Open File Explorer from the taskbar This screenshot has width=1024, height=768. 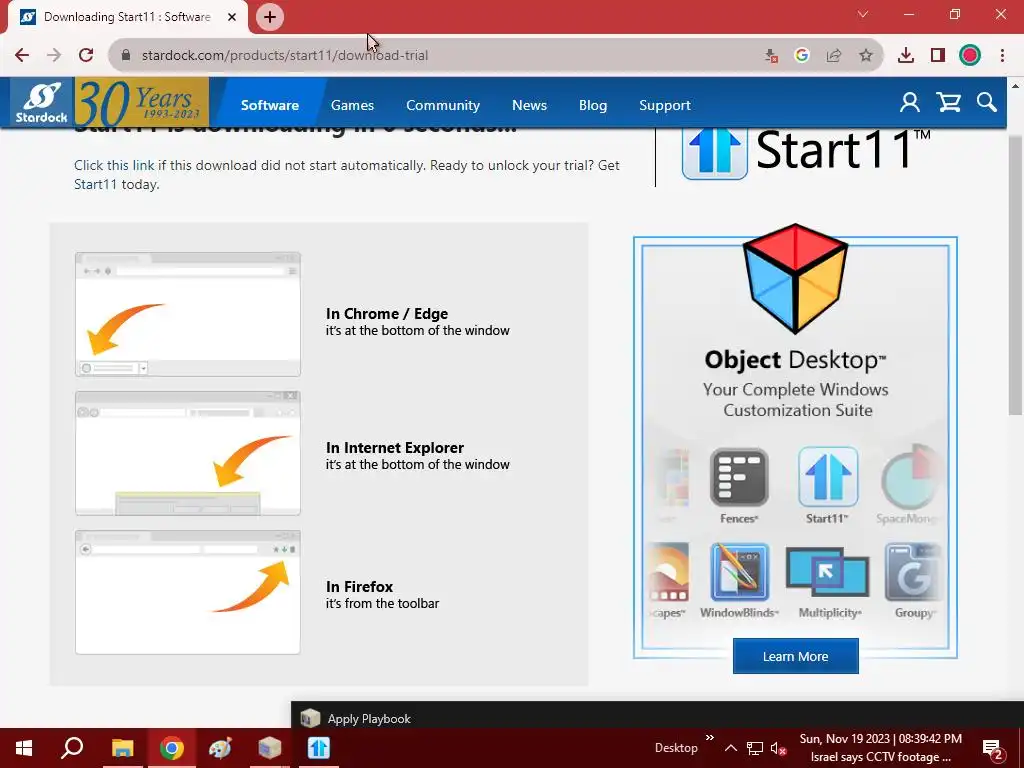click(122, 748)
